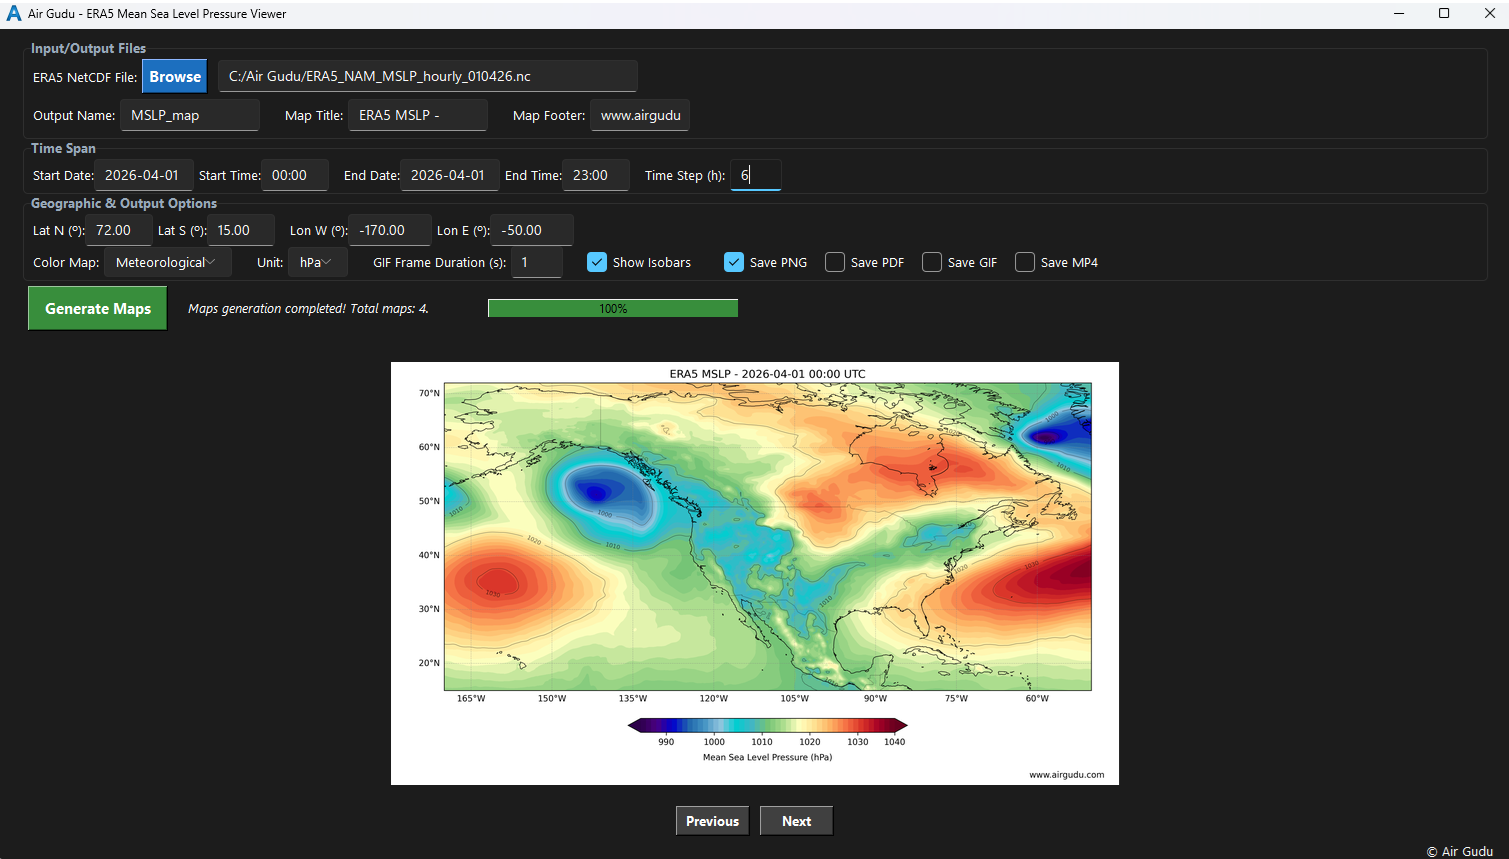This screenshot has height=859, width=1509.
Task: Click the Generate Maps button
Action: pos(98,308)
